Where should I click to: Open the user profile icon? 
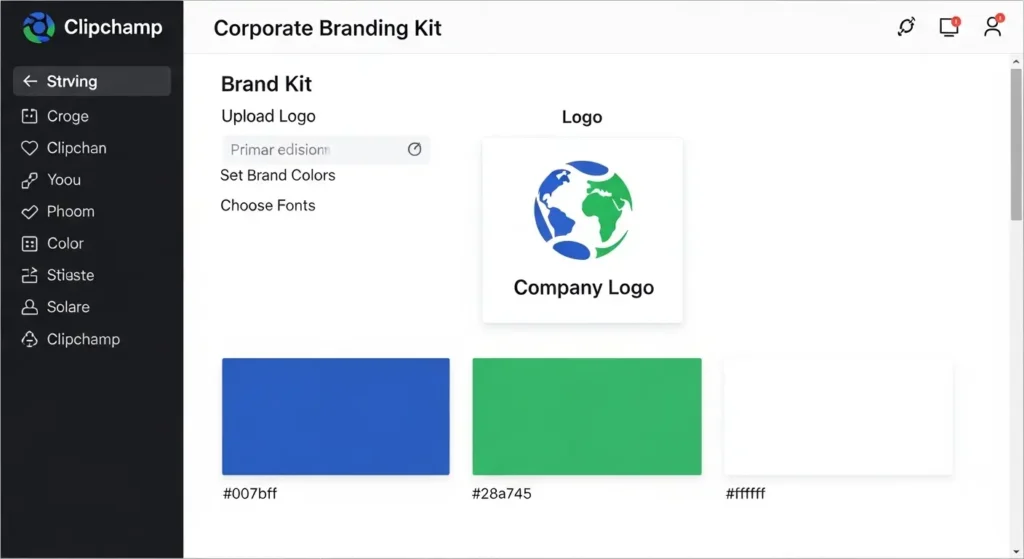992,27
